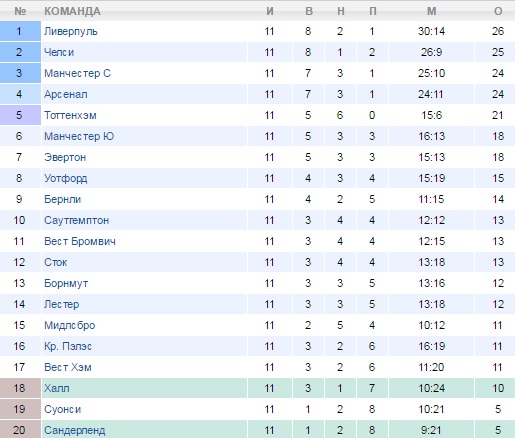Open the Бернли team link
The image size is (515, 438).
(63, 199)
